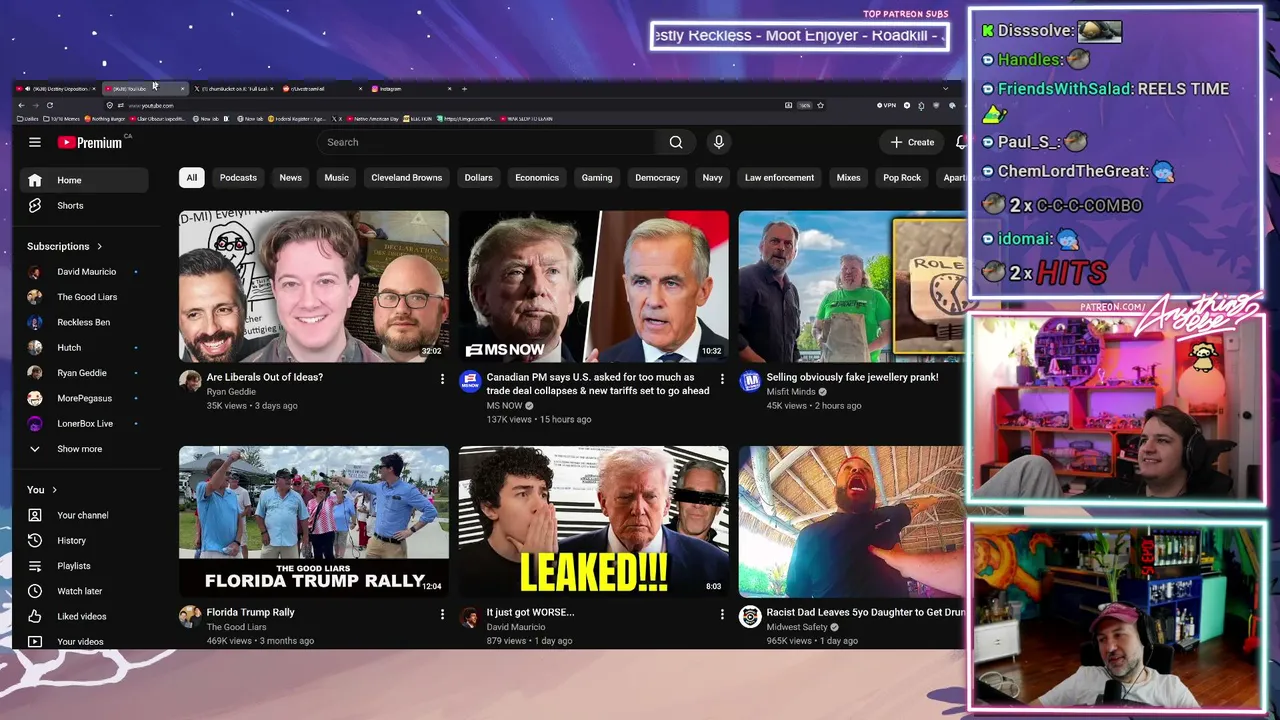
Task: Play the 'Are Liberals Out of Ideas?' thumbnail
Action: [x=314, y=286]
